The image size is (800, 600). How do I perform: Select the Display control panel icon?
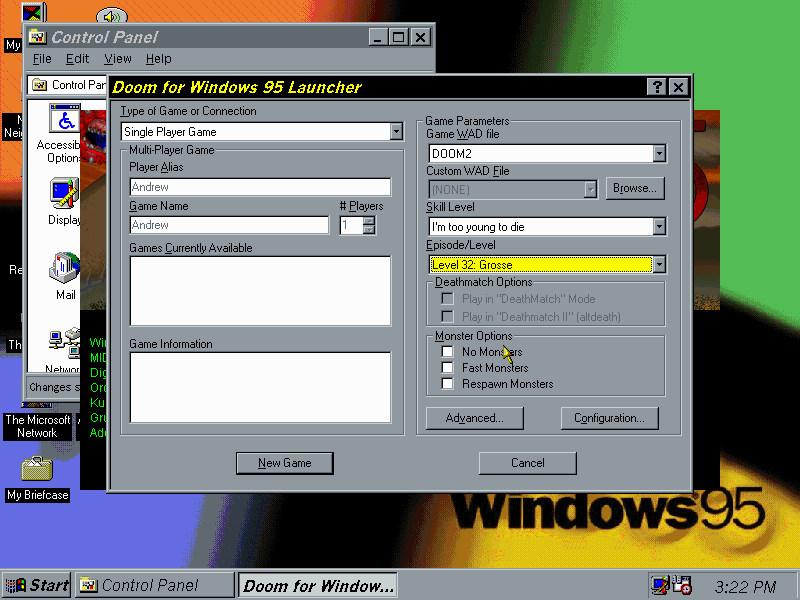[64, 193]
